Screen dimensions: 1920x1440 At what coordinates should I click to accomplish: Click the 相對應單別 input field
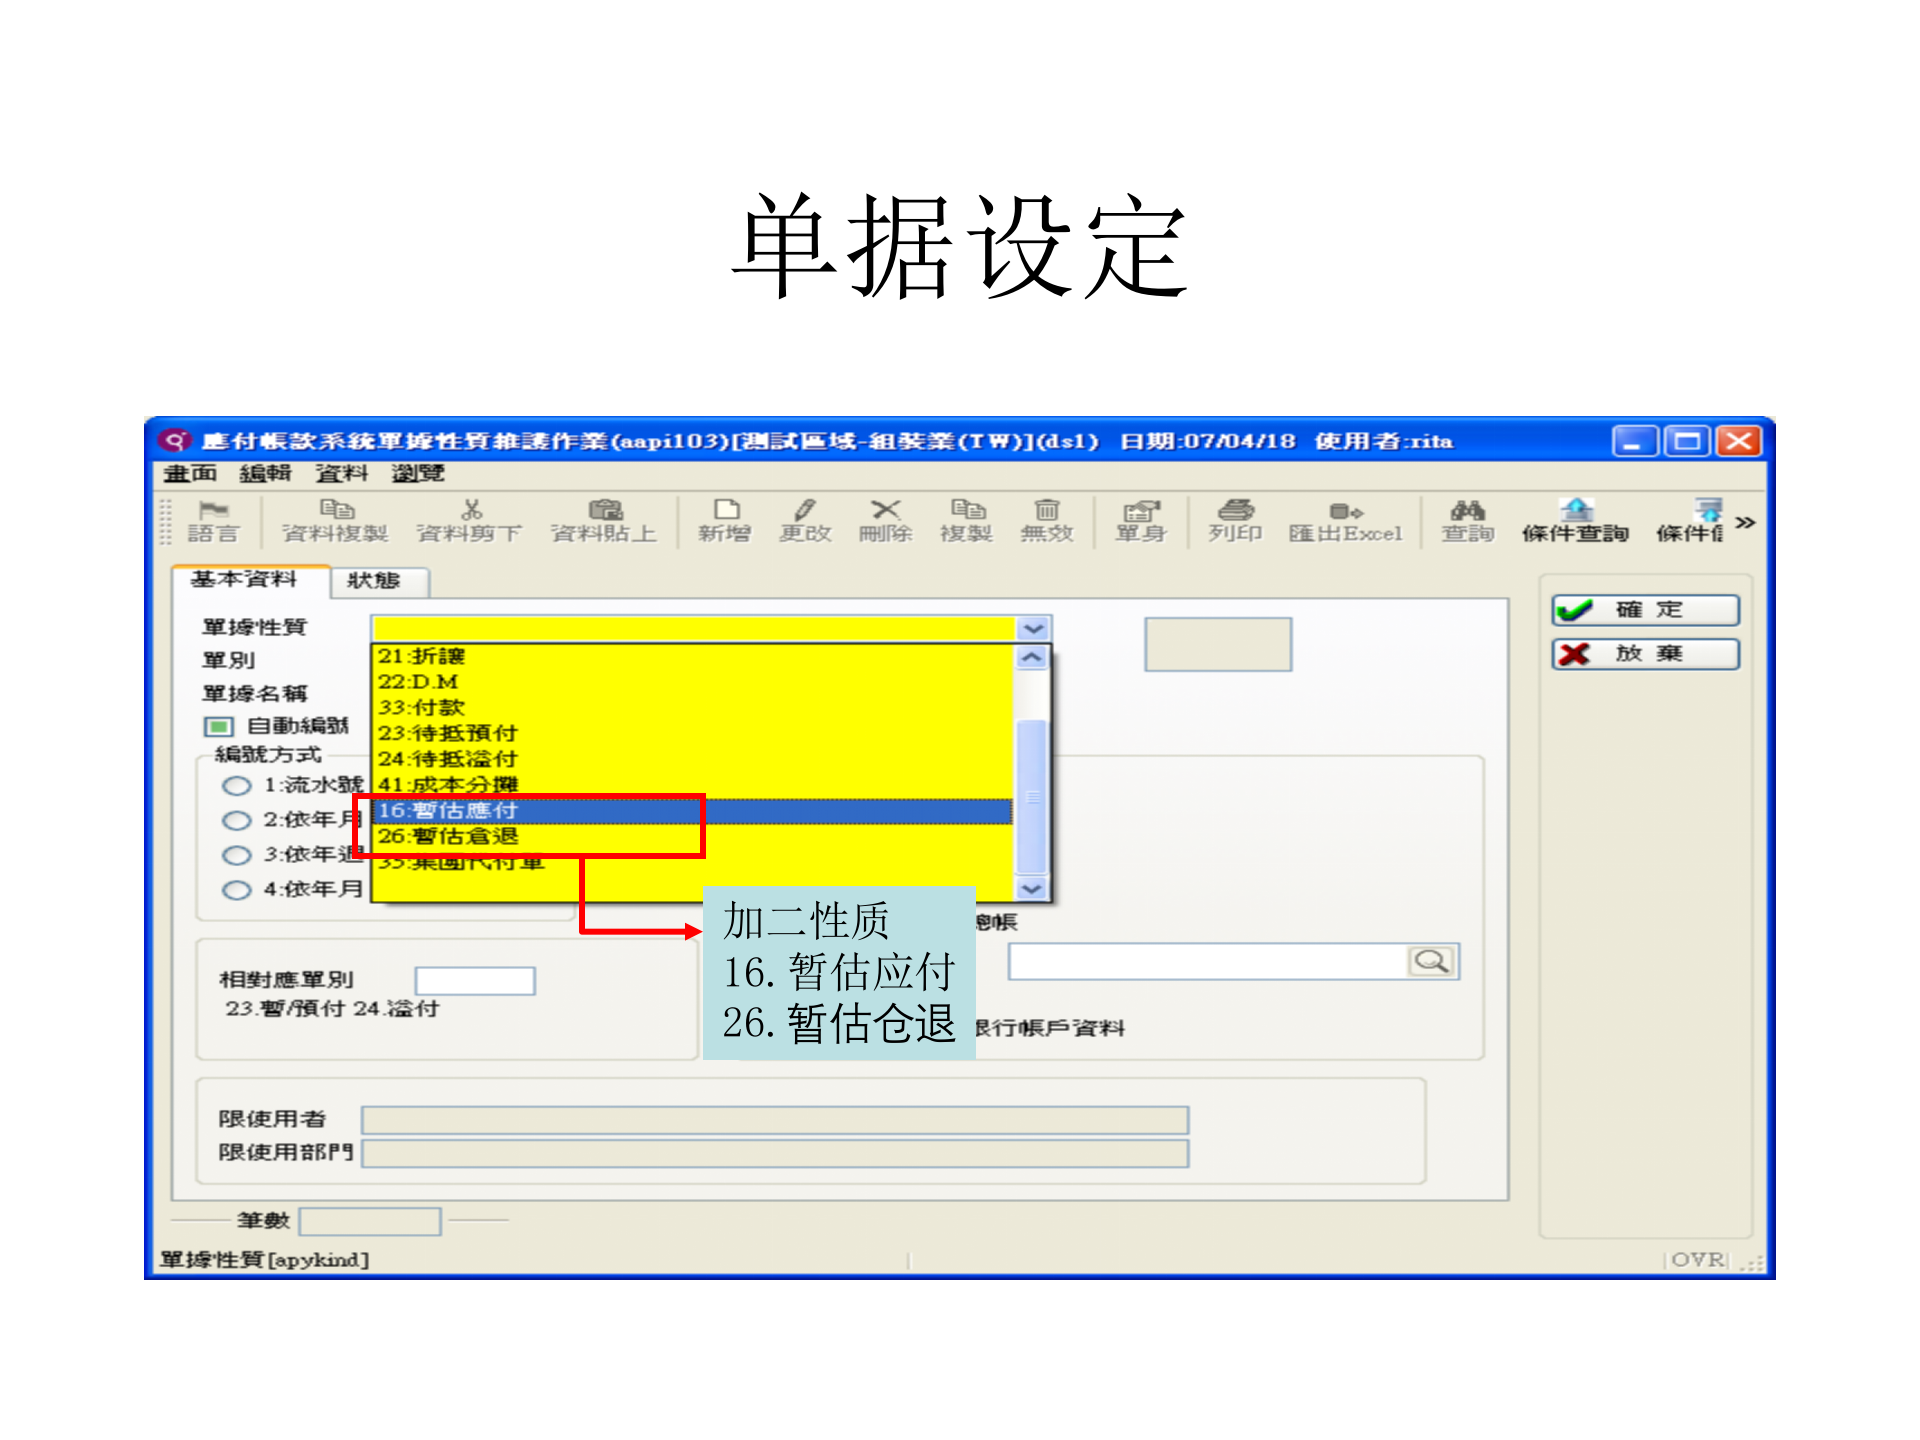pos(475,980)
